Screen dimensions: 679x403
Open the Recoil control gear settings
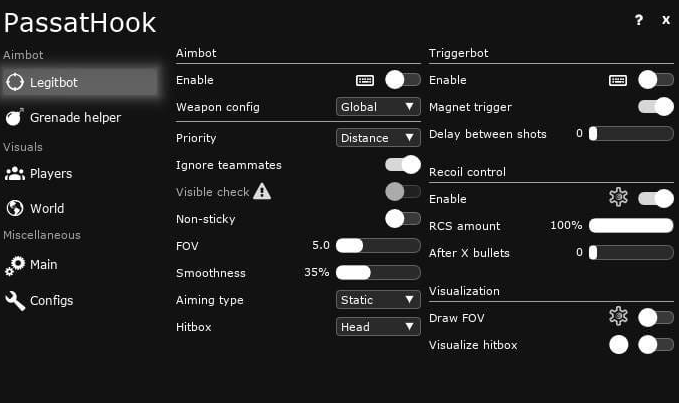coord(618,198)
